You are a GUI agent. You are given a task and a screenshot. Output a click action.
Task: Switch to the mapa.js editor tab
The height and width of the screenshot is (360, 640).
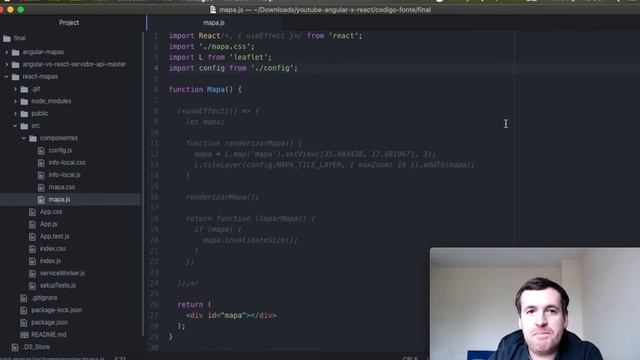click(213, 23)
